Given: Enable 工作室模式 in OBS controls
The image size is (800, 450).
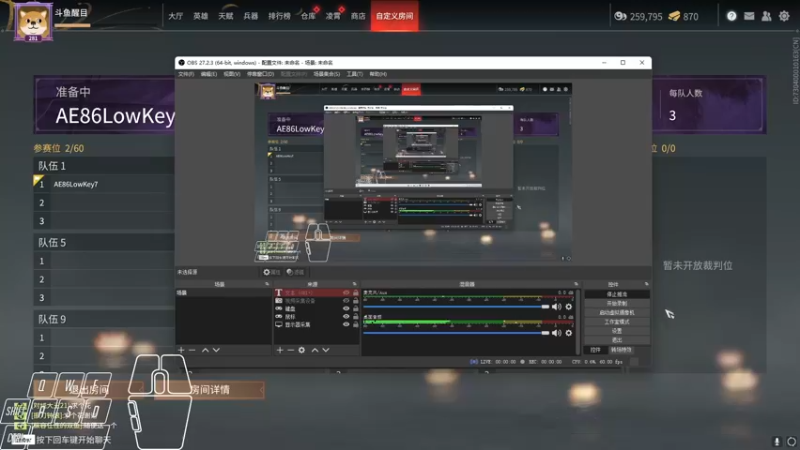Looking at the screenshot, I should (617, 322).
